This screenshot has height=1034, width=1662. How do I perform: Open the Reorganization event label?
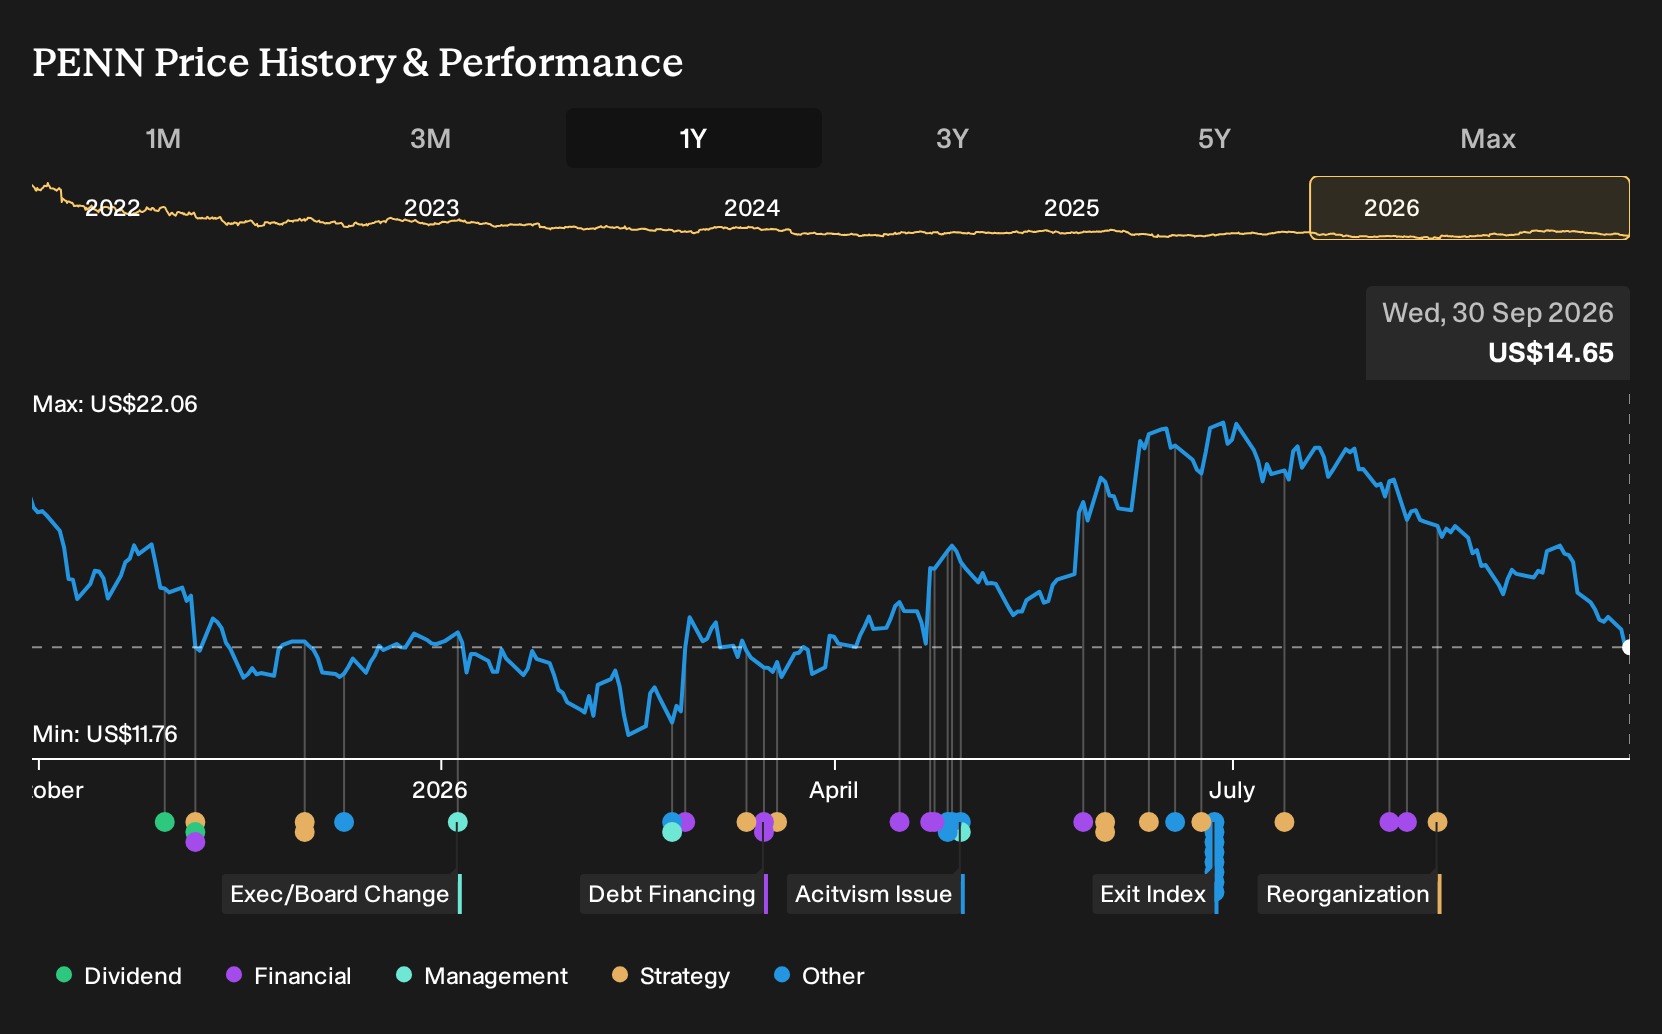pos(1349,894)
